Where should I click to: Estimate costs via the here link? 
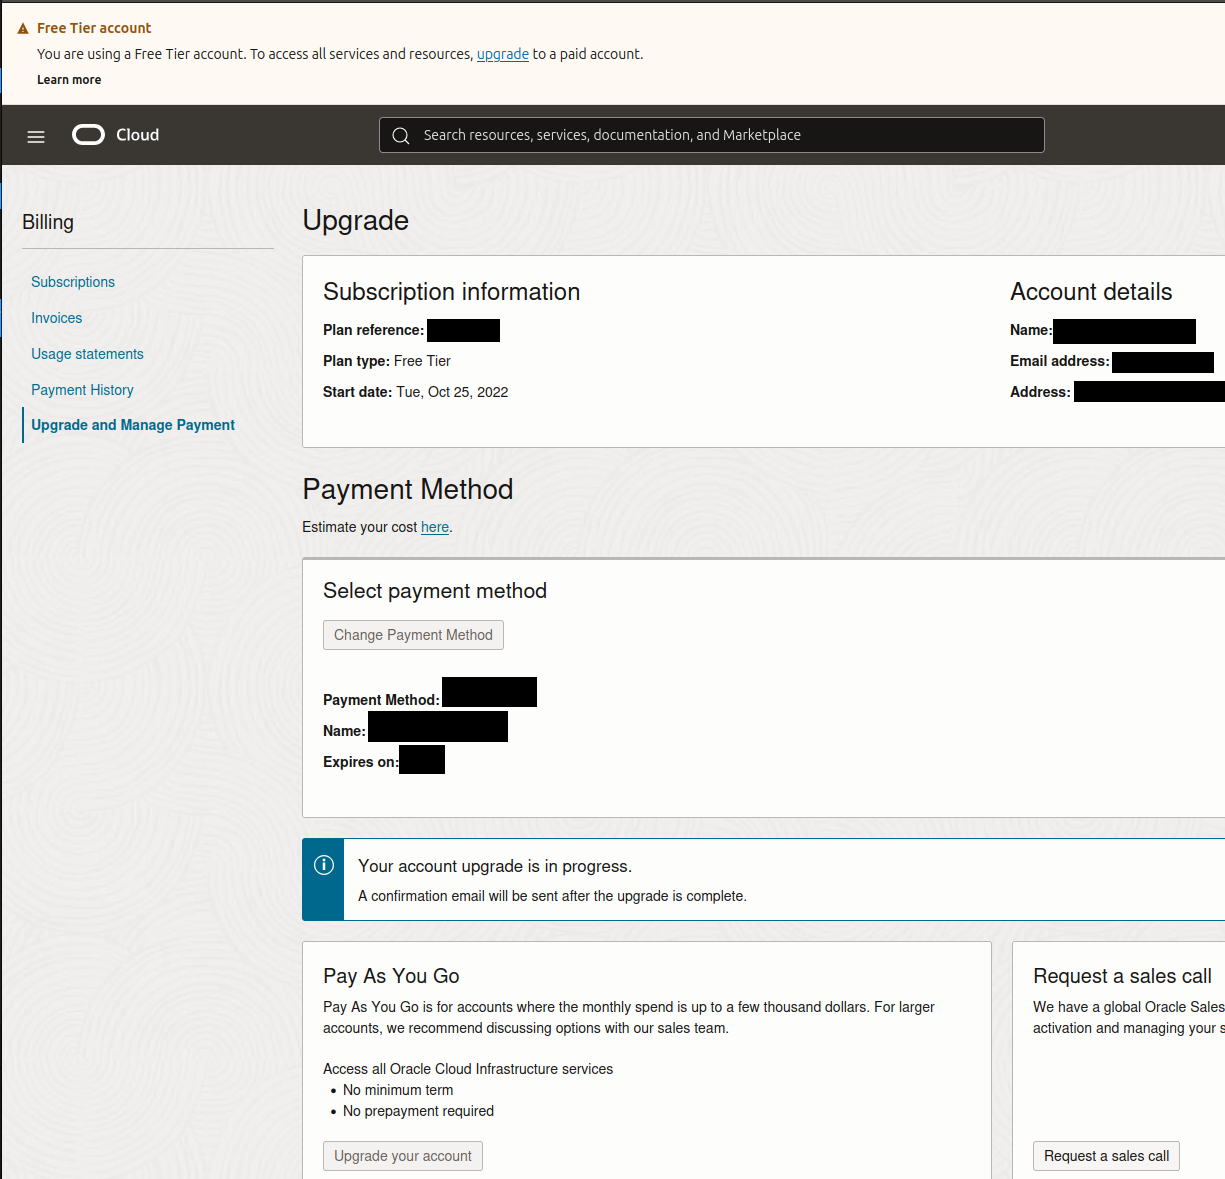[x=434, y=527]
